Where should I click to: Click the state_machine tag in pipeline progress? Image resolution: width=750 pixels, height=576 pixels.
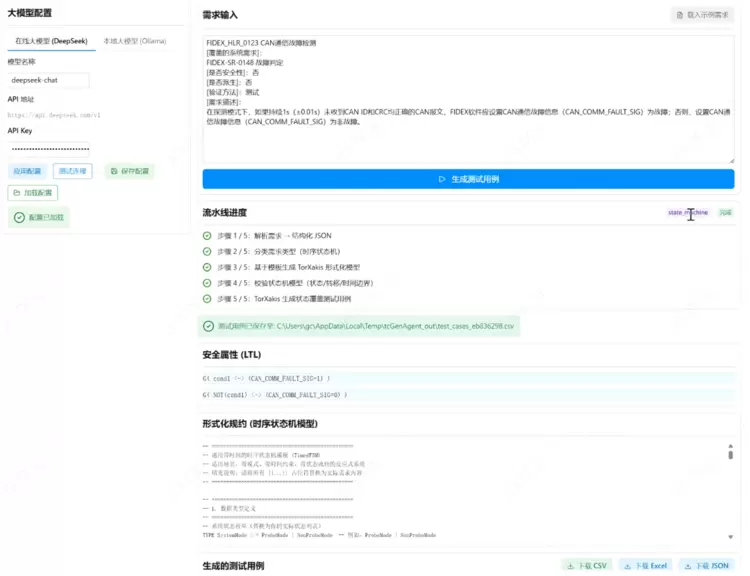coord(688,212)
